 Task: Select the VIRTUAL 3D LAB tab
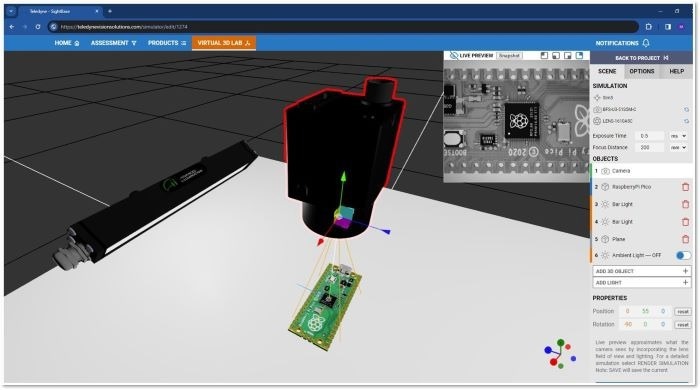pos(224,43)
